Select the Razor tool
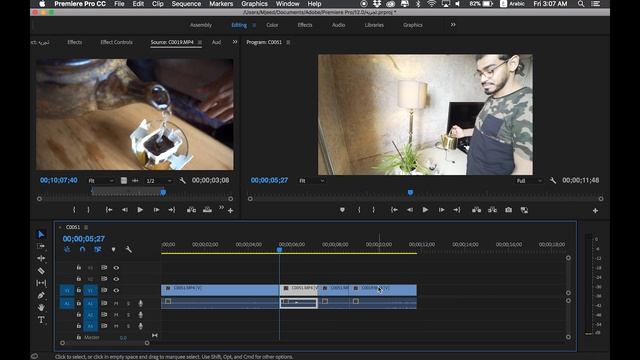Image resolution: width=640 pixels, height=360 pixels. pos(41,271)
